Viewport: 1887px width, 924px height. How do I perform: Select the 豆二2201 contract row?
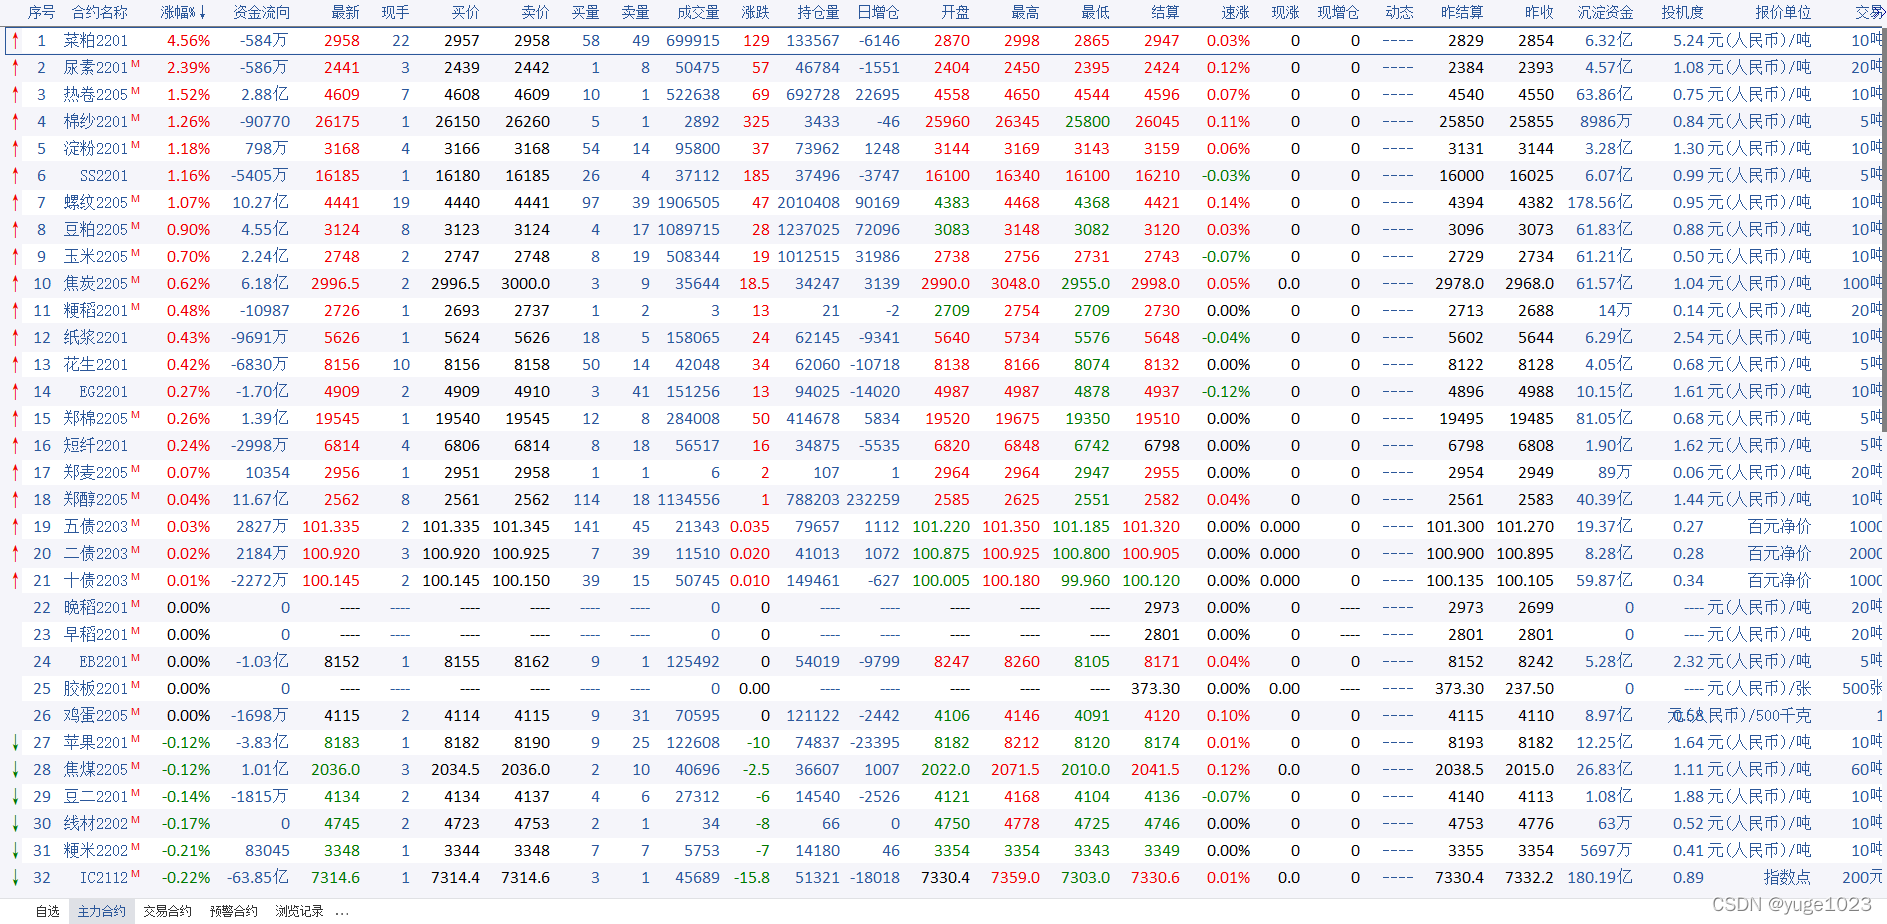pos(943,797)
